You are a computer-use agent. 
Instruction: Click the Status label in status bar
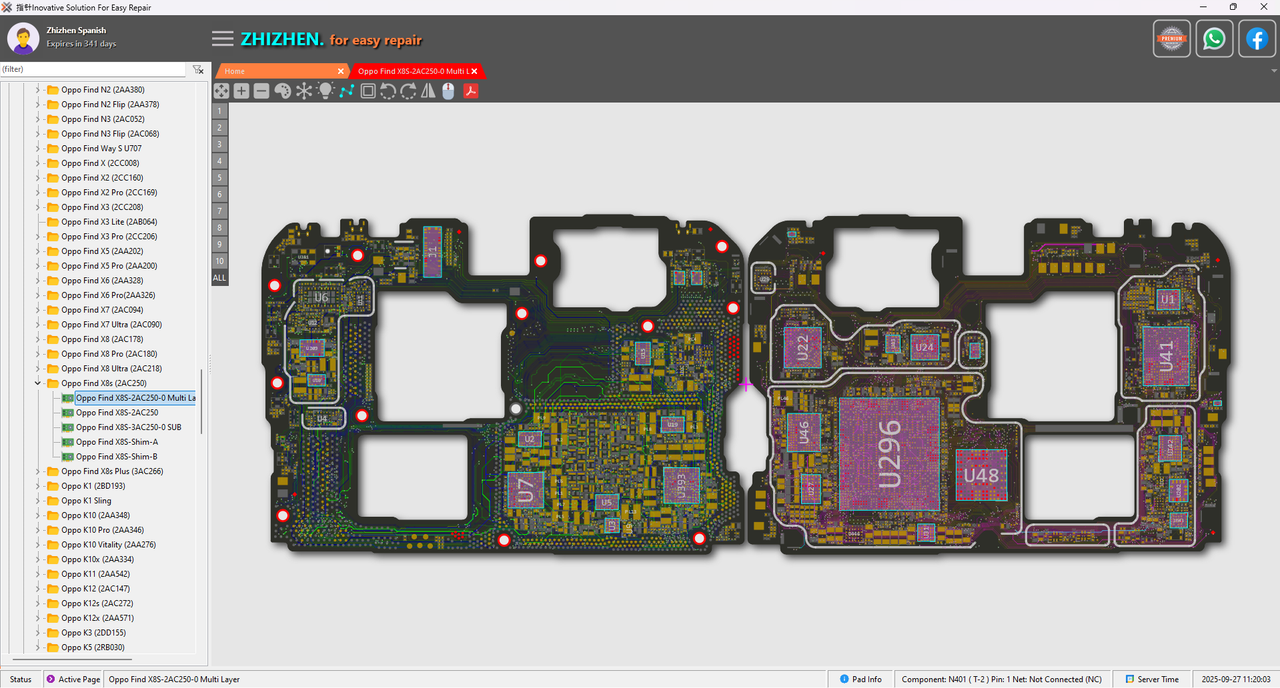click(20, 679)
